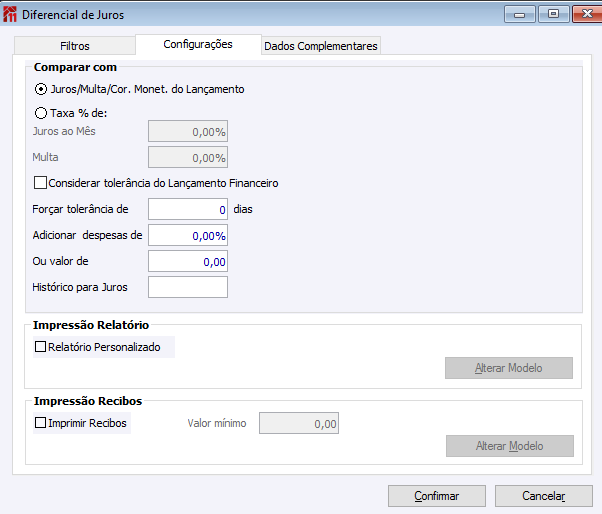Click the Diferencial de Juros app icon
Viewport: 602px width, 514px height.
[x=10, y=14]
